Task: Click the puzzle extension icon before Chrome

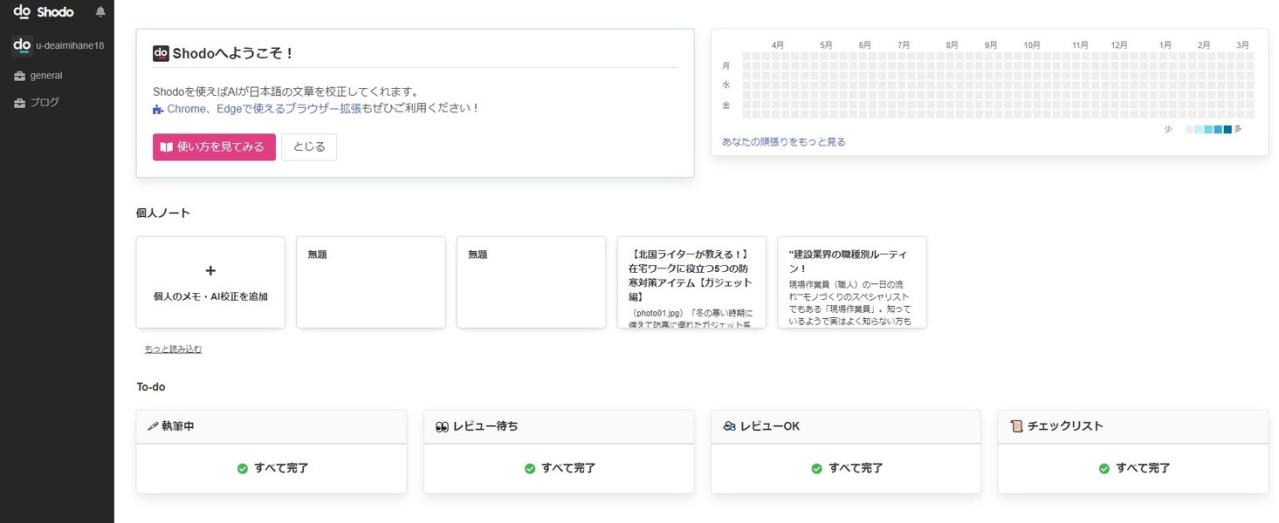Action: coord(158,108)
